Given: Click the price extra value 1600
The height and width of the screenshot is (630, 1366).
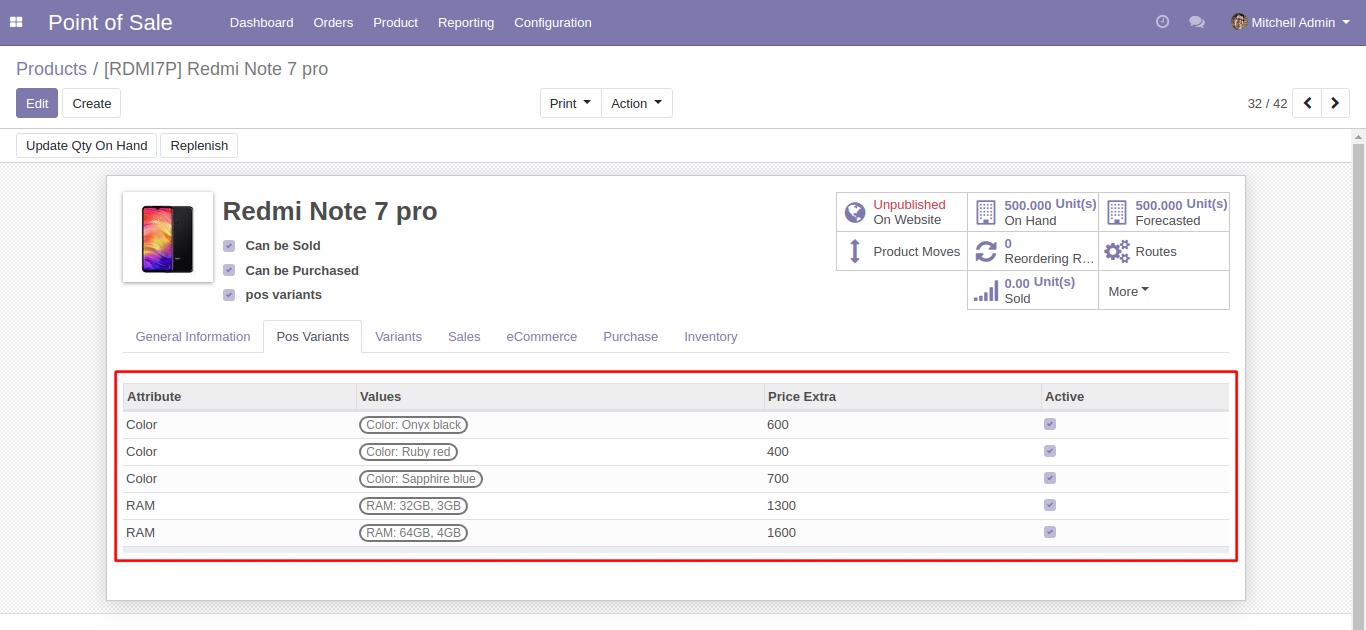Looking at the screenshot, I should [782, 533].
